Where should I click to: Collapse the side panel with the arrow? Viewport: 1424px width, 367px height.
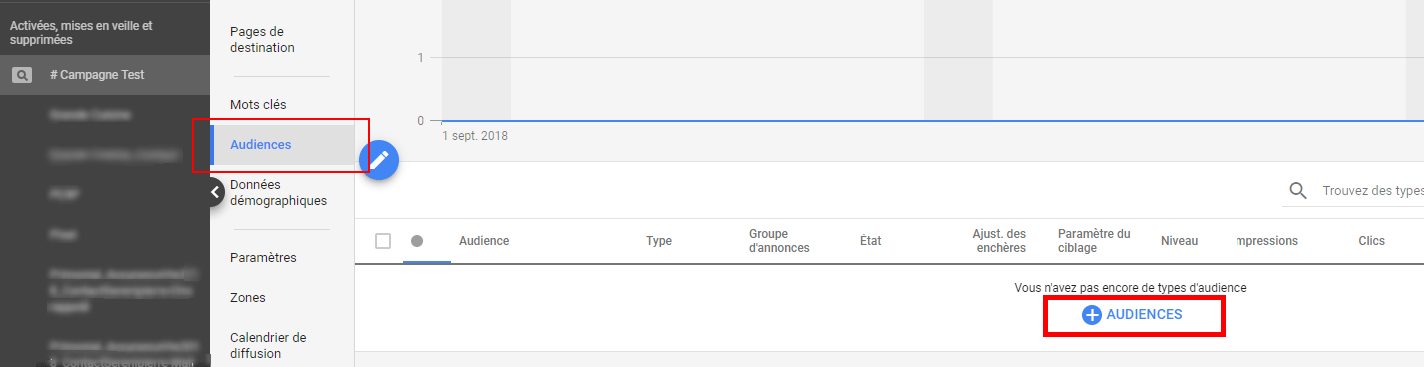pos(214,191)
